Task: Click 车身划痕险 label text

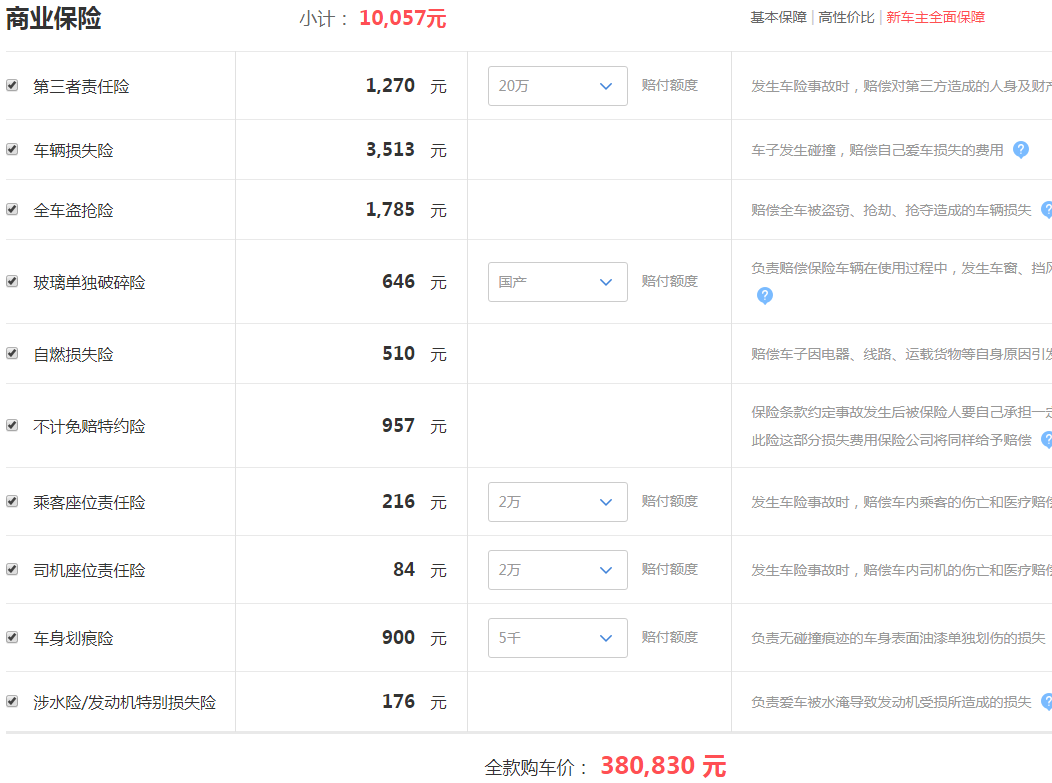Action: (73, 638)
